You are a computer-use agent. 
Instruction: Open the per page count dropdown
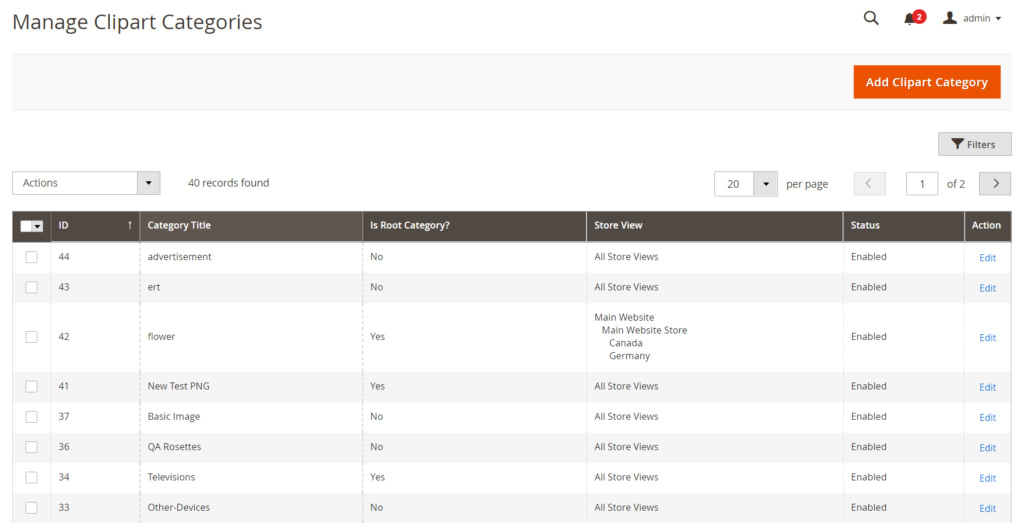tap(765, 184)
